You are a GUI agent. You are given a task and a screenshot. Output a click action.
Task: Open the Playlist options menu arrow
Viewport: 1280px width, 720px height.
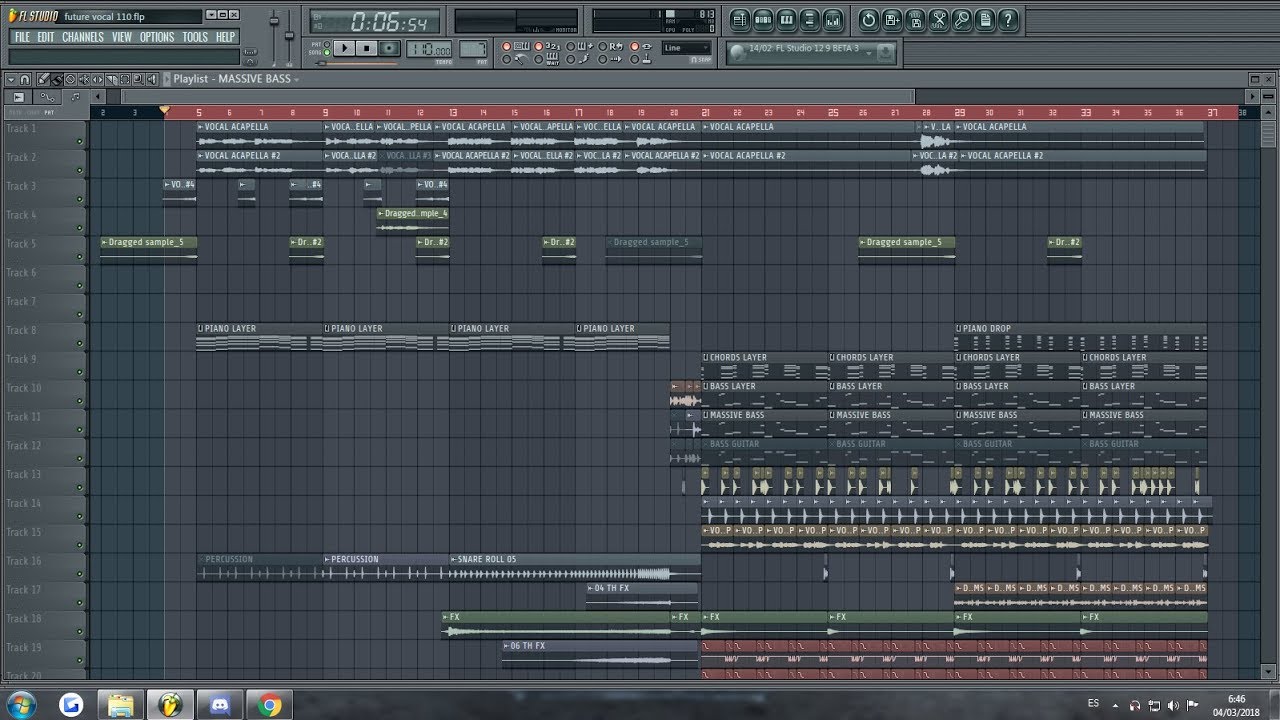pos(11,79)
